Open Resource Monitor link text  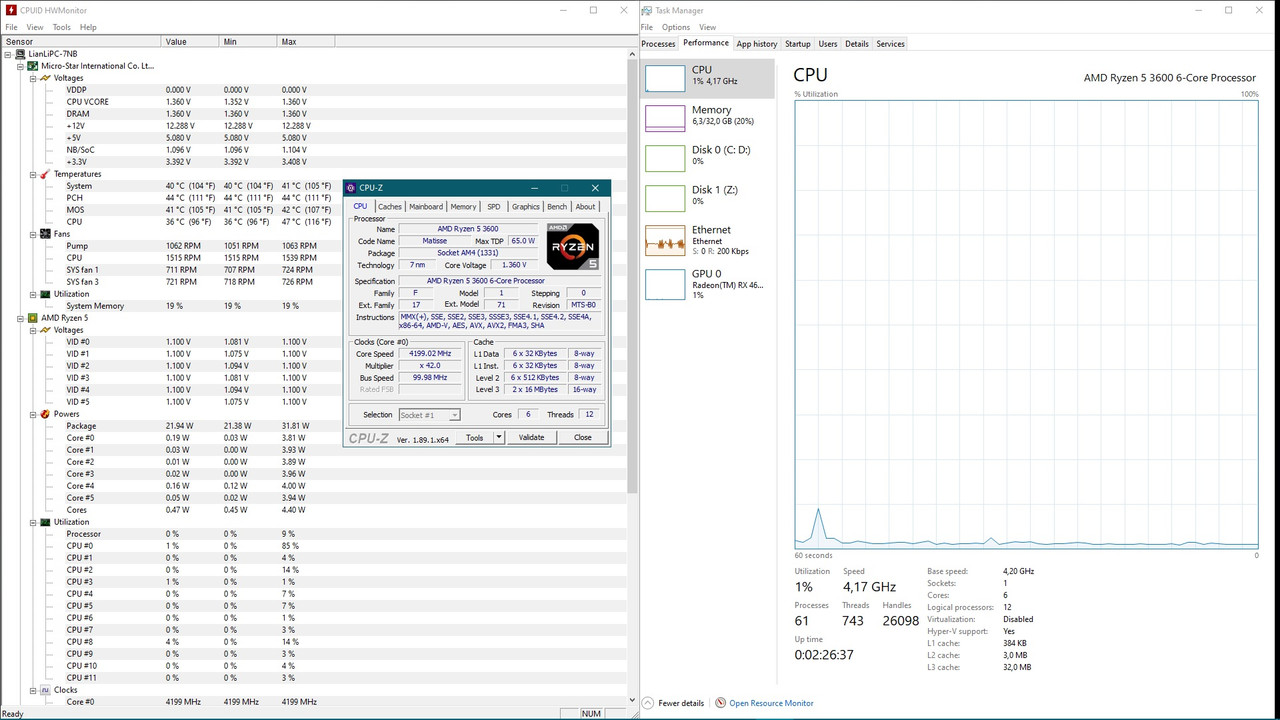(x=771, y=703)
